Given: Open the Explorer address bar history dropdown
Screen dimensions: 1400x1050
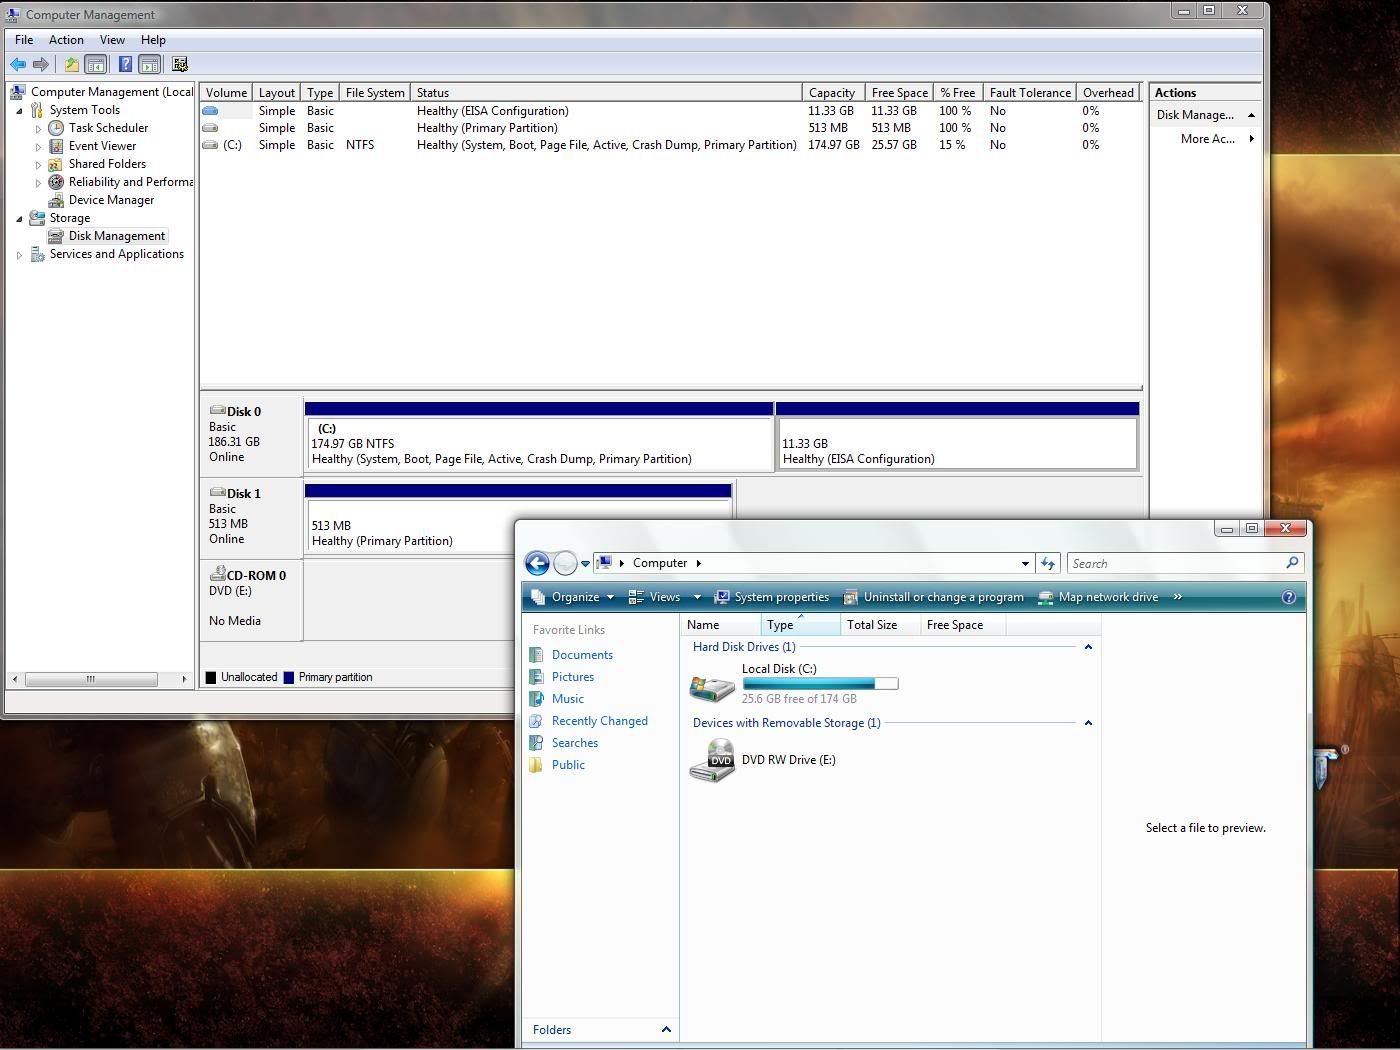Looking at the screenshot, I should coord(1024,564).
